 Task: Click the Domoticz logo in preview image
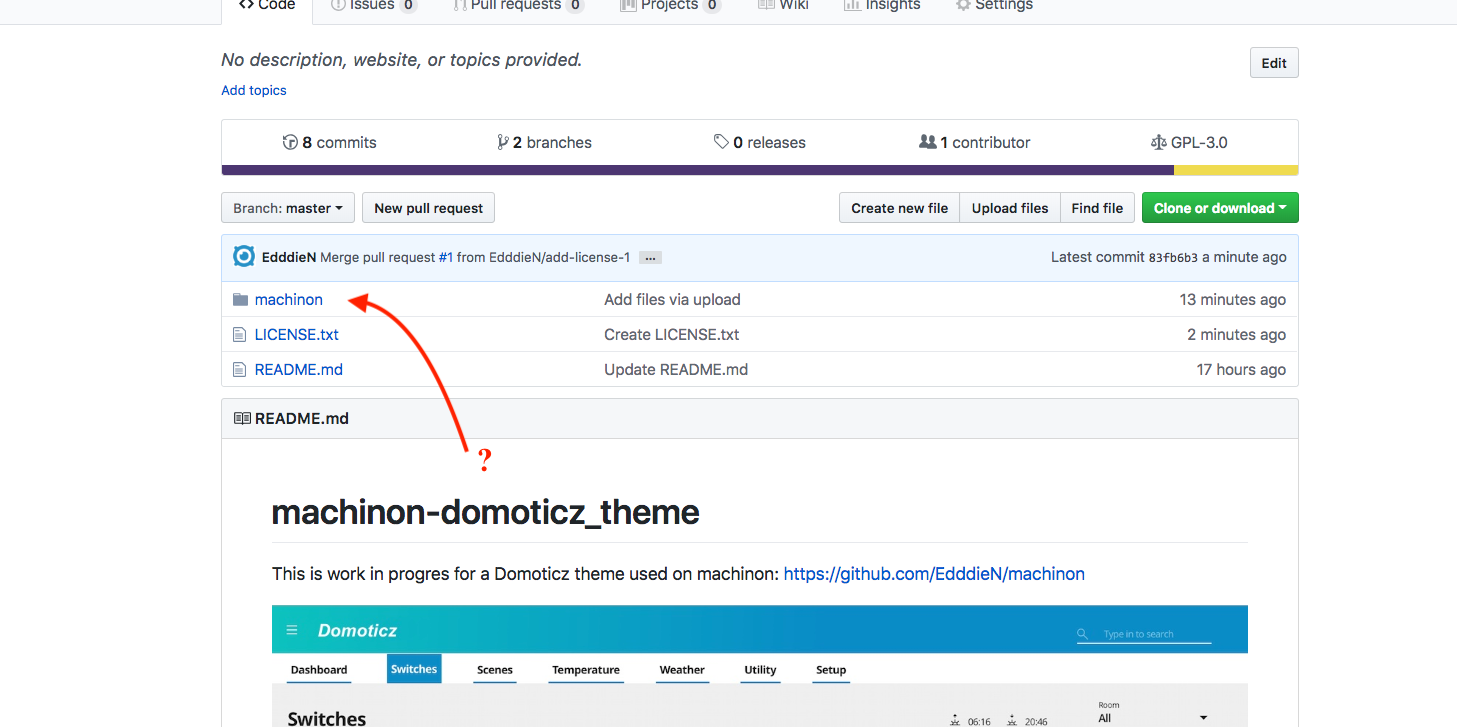357,630
